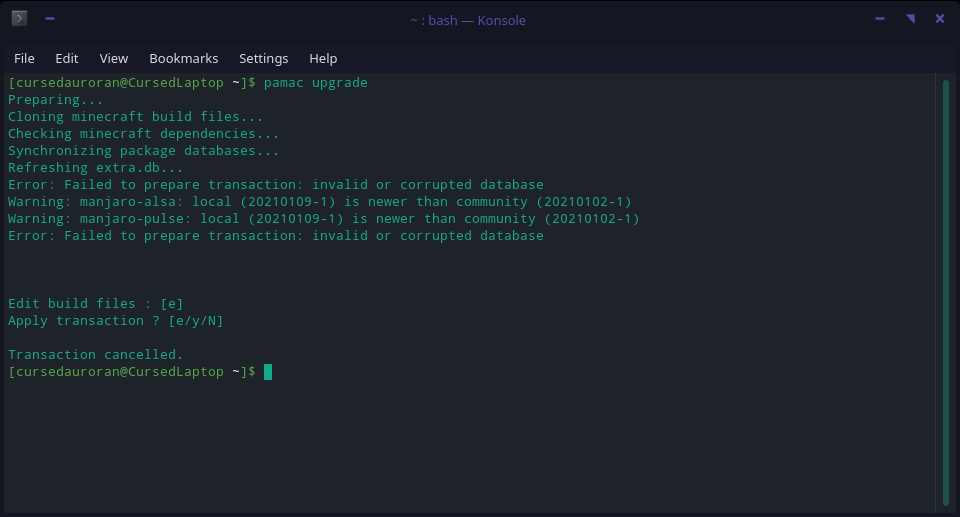
Task: Minimize the Konsole window
Action: point(880,19)
